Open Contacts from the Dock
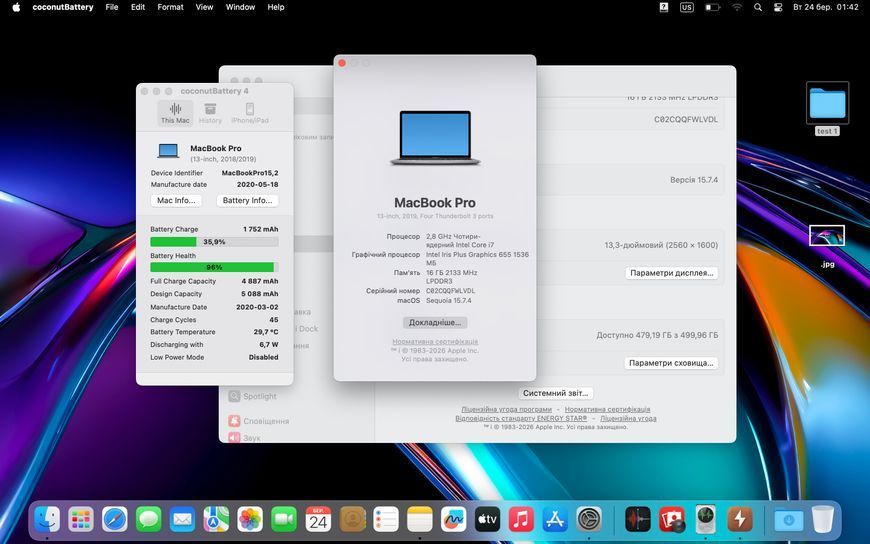The height and width of the screenshot is (544, 870). point(352,520)
